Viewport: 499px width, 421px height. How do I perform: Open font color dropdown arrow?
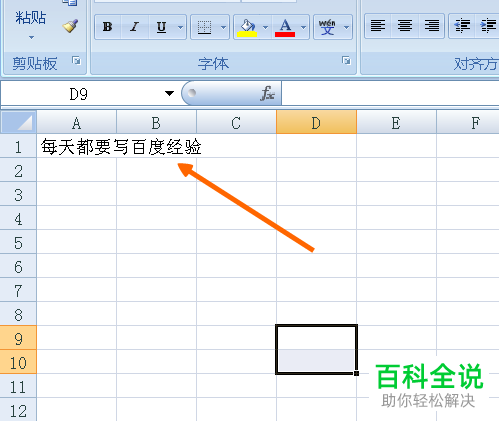click(303, 27)
